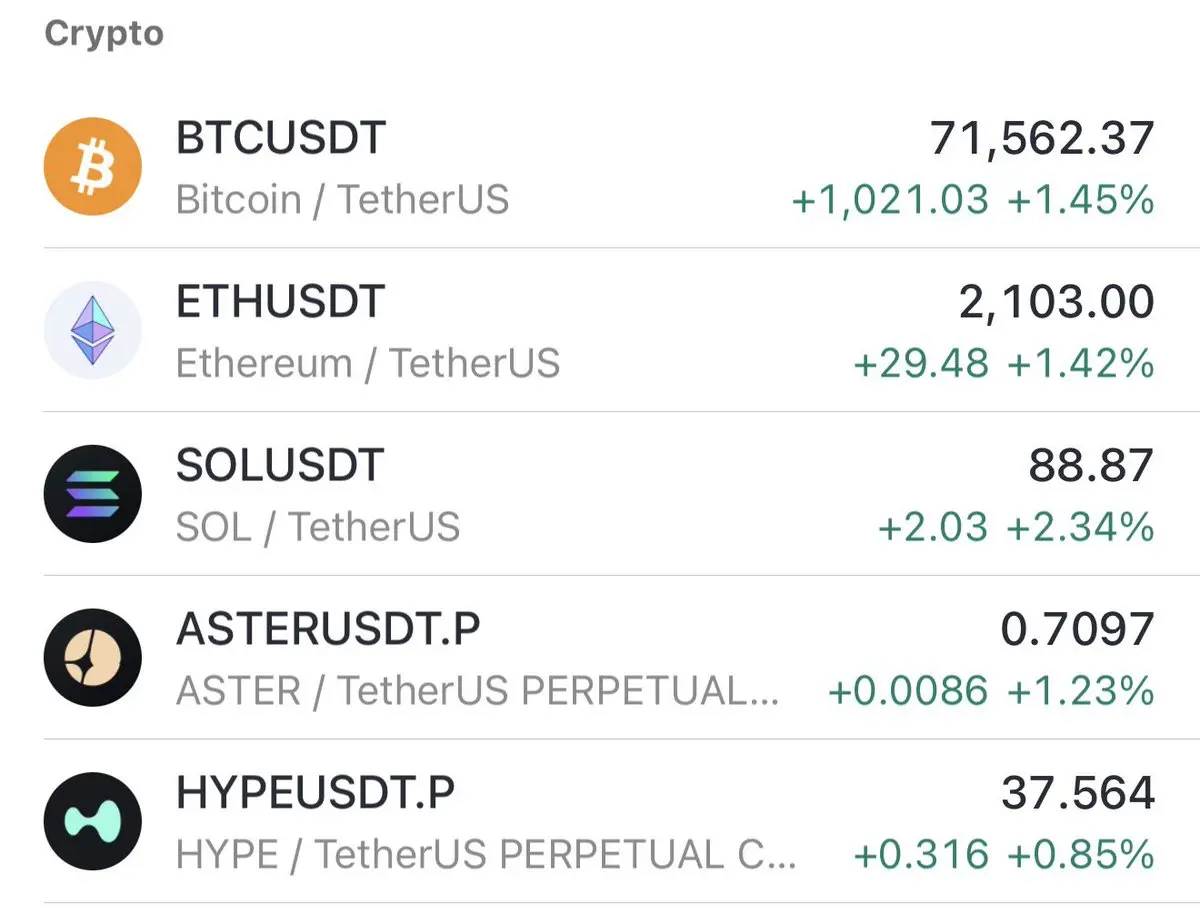Tap the HYPE coin logo icon
Viewport: 1200px width, 915px height.
tap(92, 821)
